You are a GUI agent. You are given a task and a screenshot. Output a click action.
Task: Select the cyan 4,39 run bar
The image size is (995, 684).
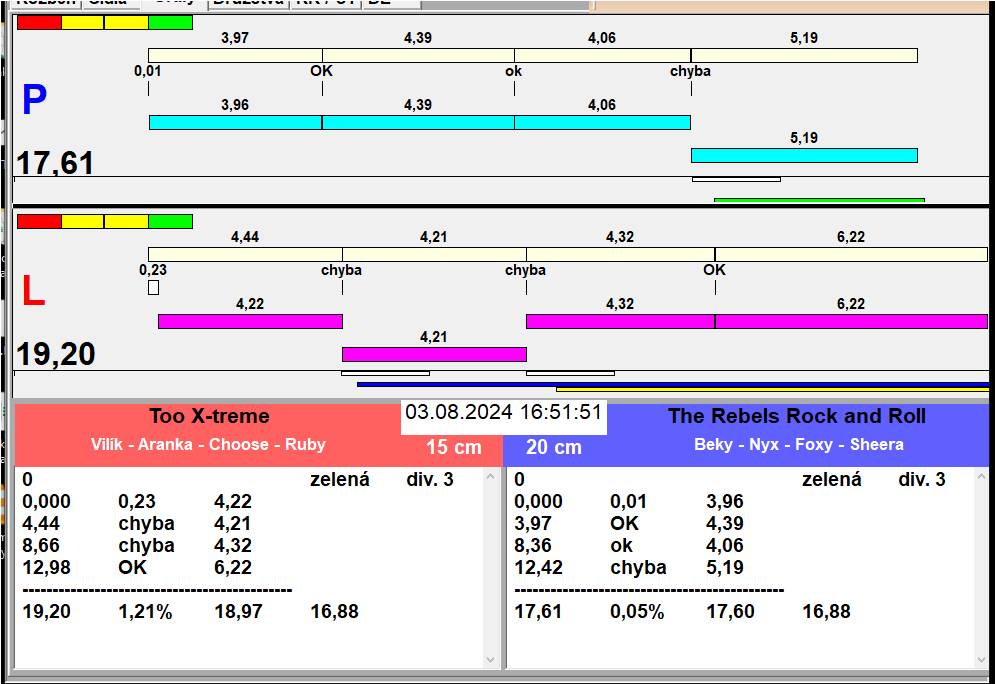point(418,122)
